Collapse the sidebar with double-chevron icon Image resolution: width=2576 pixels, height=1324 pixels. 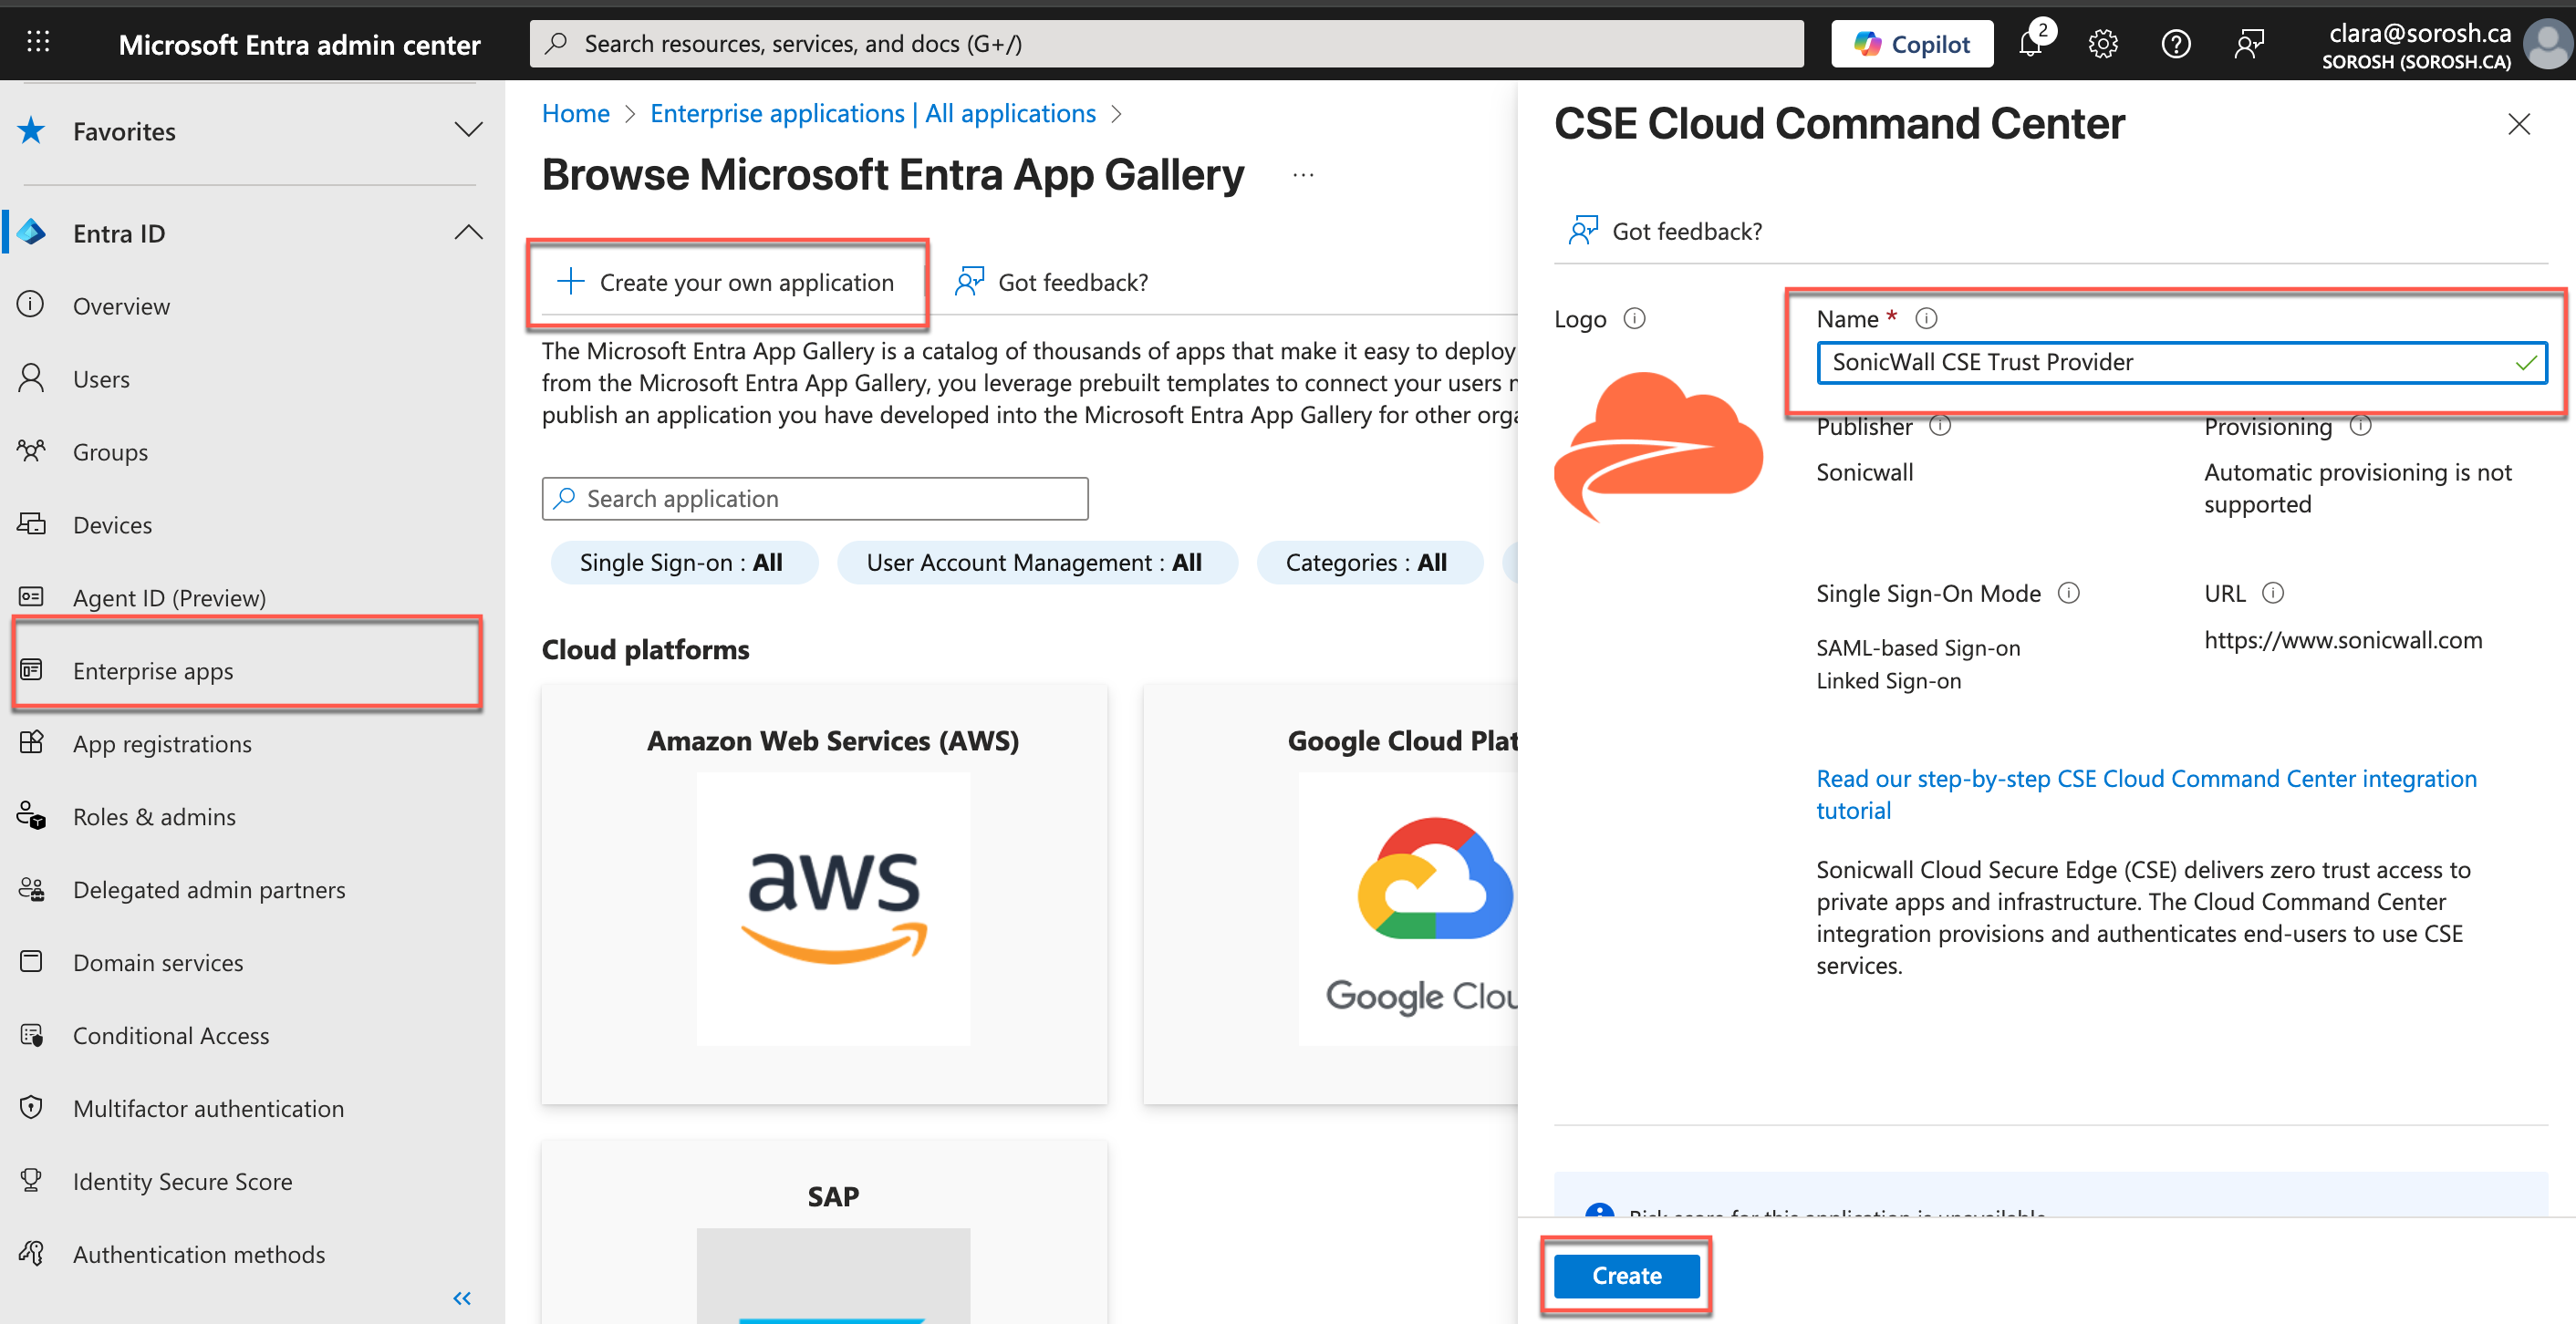[461, 1297]
